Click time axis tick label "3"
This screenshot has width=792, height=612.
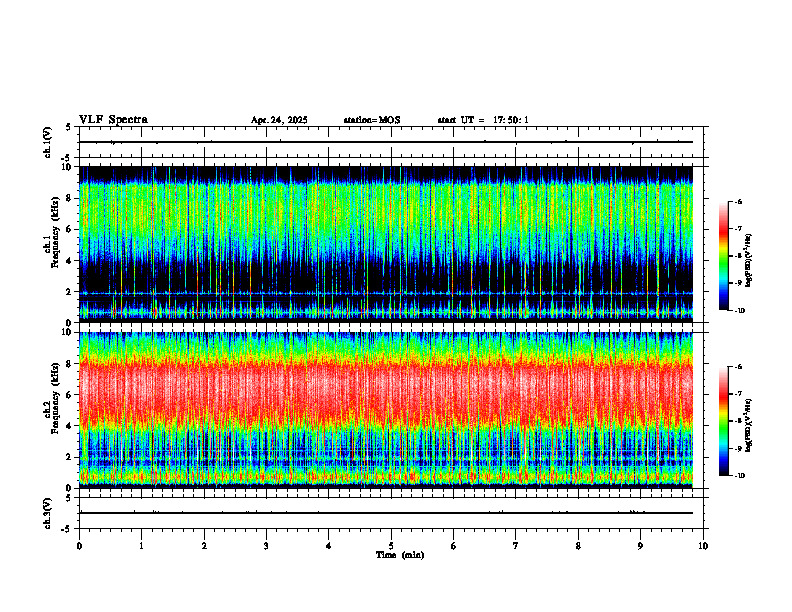pyautogui.click(x=266, y=546)
